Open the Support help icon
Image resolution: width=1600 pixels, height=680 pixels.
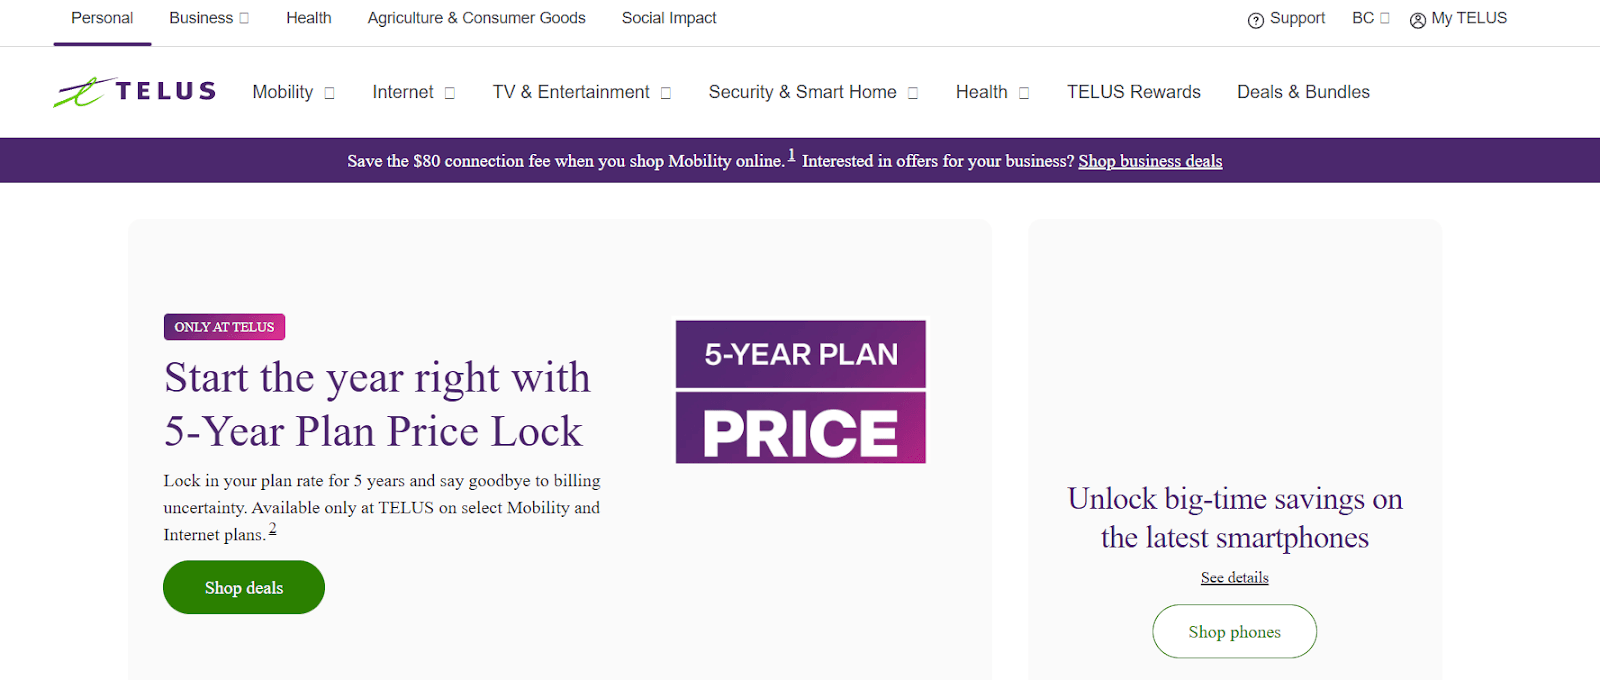pyautogui.click(x=1256, y=20)
